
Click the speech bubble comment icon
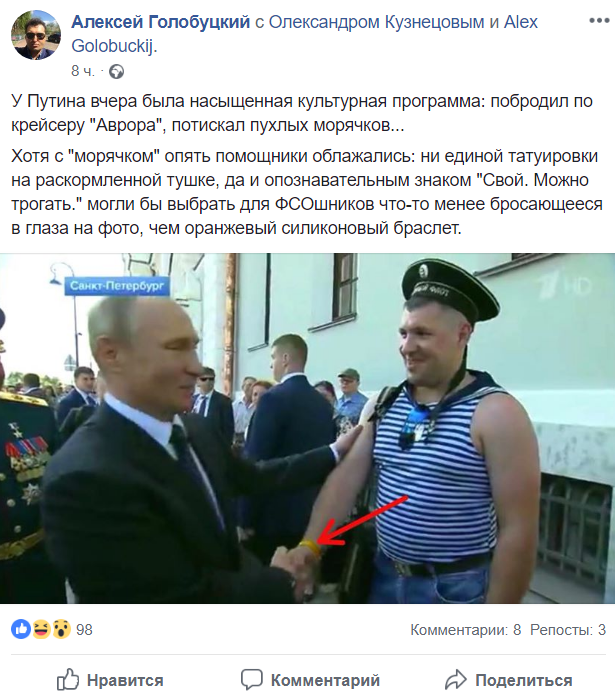coord(251,680)
